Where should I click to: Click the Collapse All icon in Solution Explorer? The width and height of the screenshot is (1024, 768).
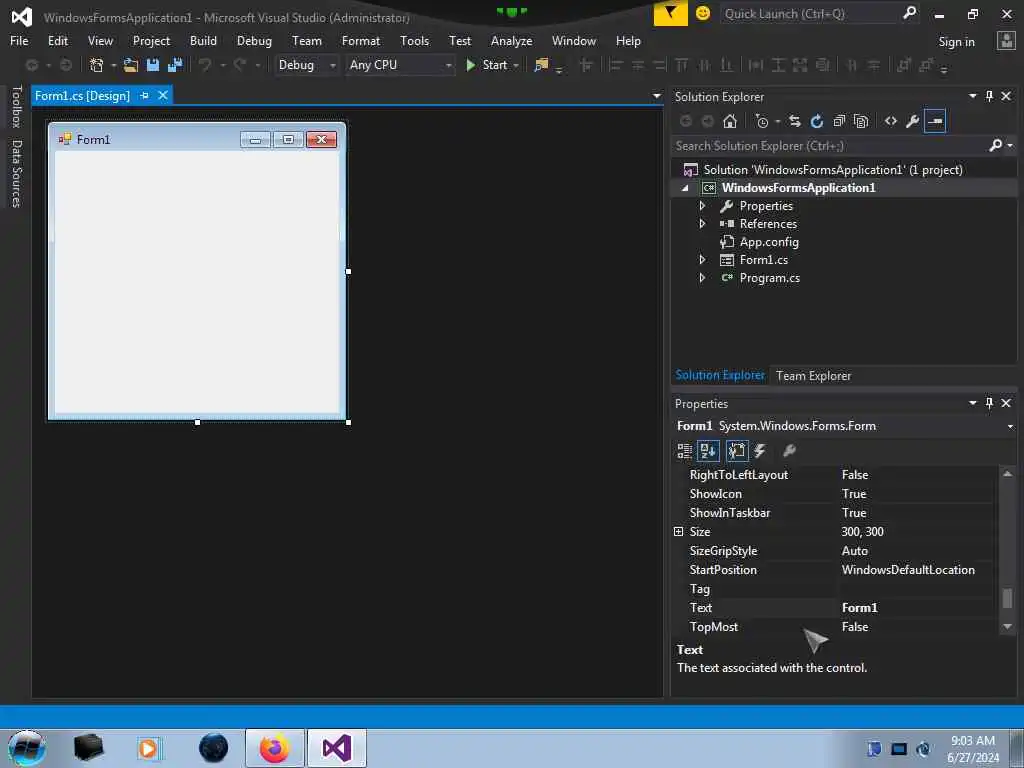pos(839,121)
